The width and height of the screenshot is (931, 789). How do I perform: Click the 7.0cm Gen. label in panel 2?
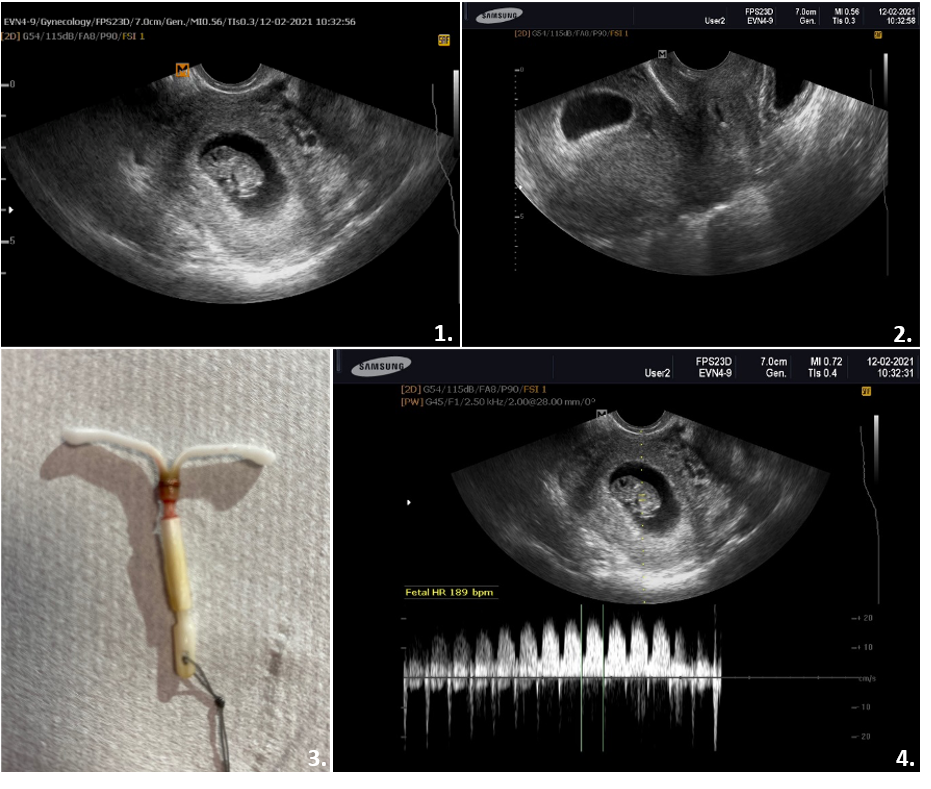[x=806, y=16]
